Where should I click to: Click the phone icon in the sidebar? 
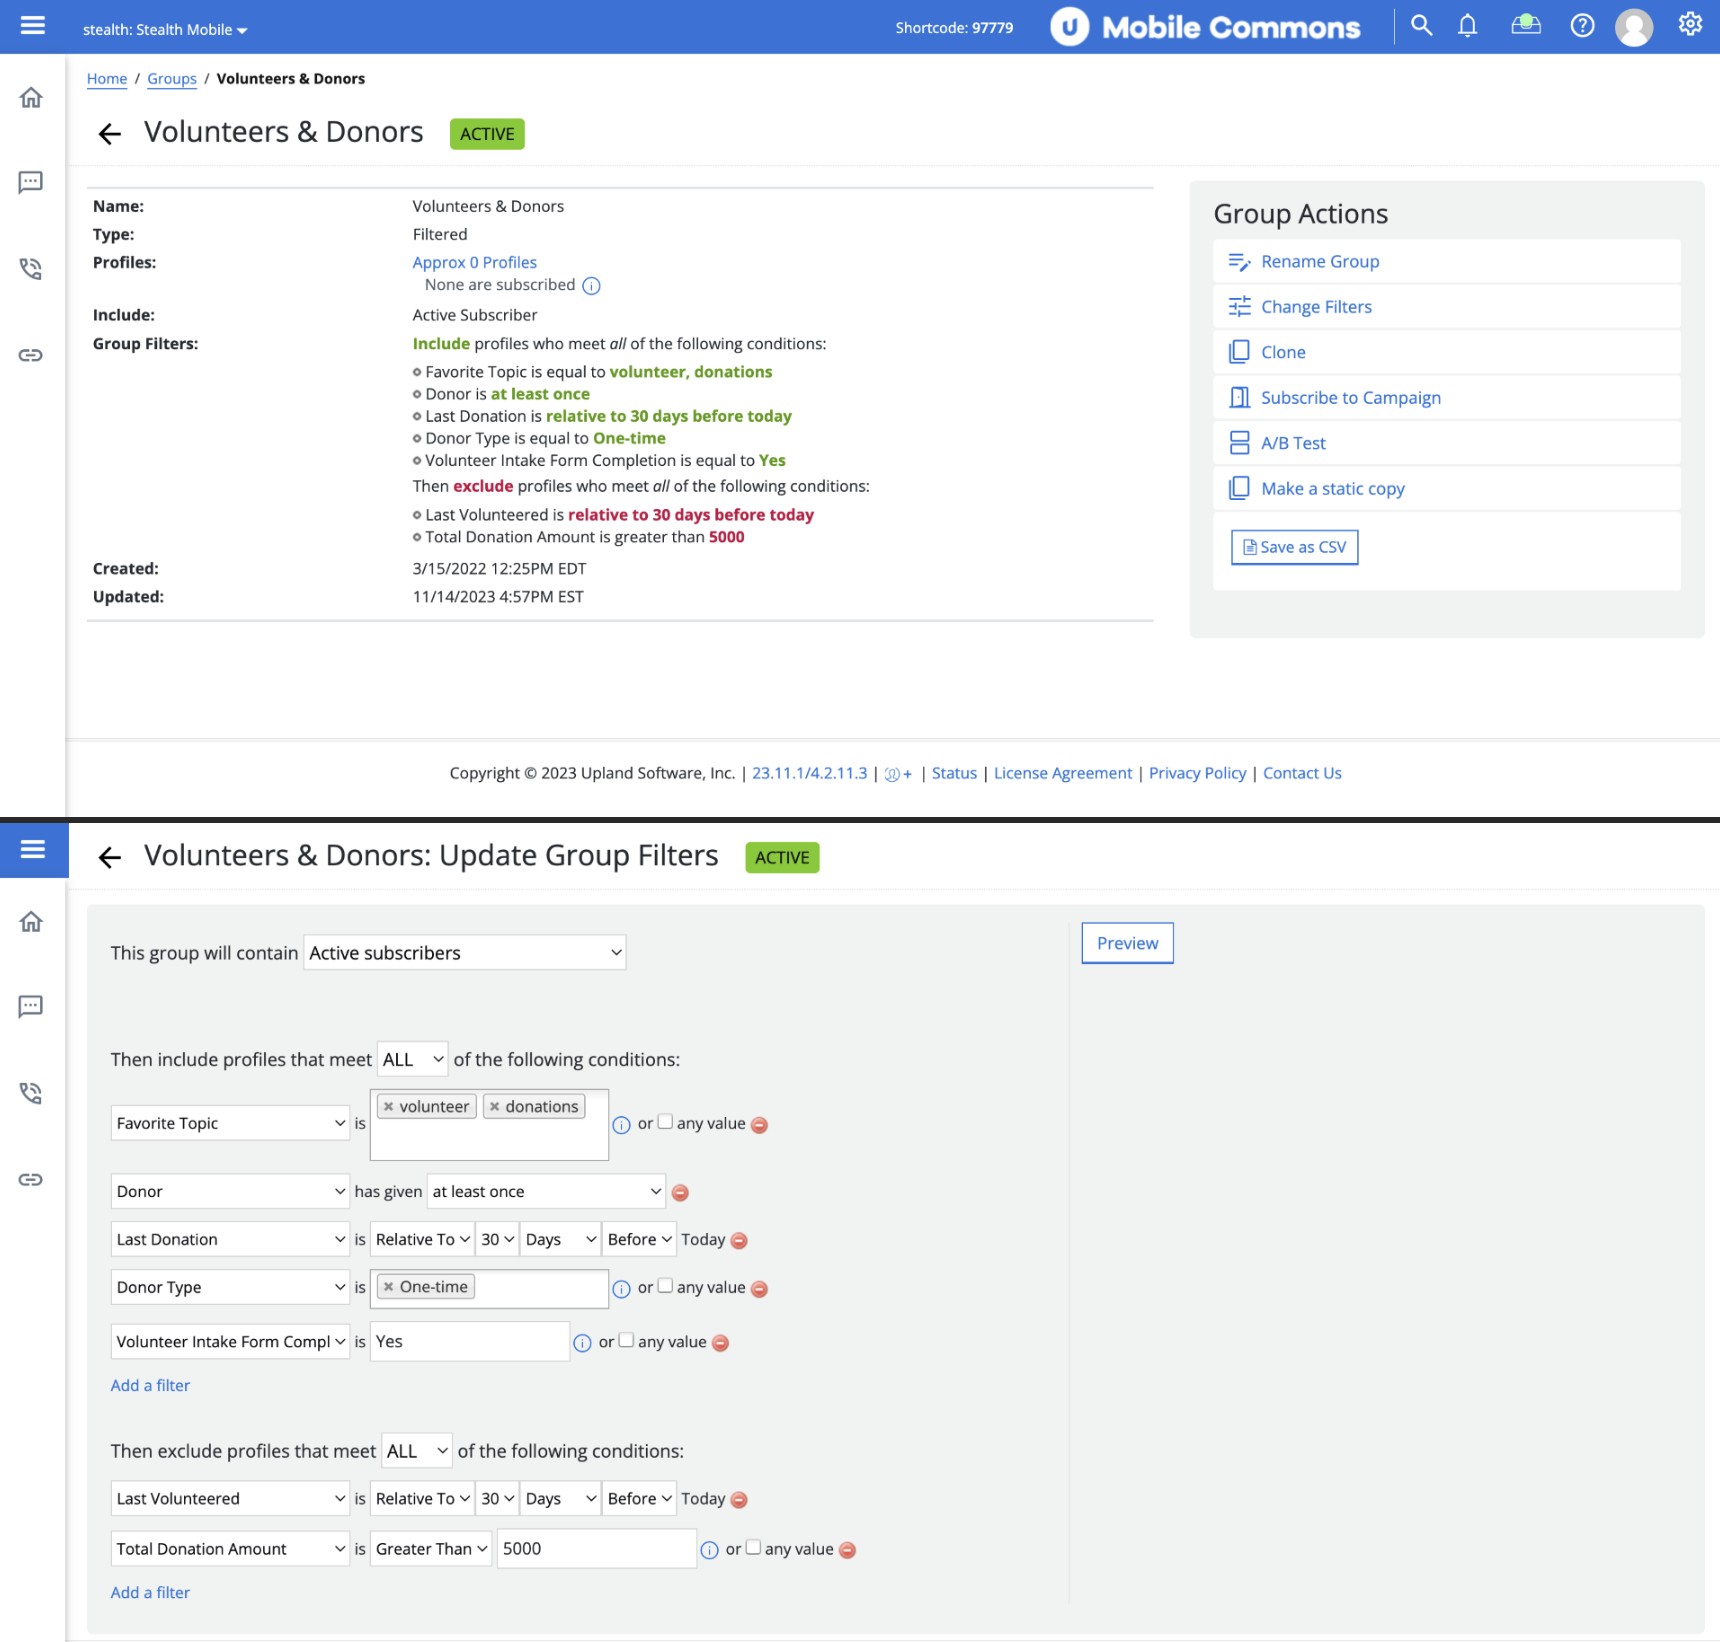tap(31, 268)
